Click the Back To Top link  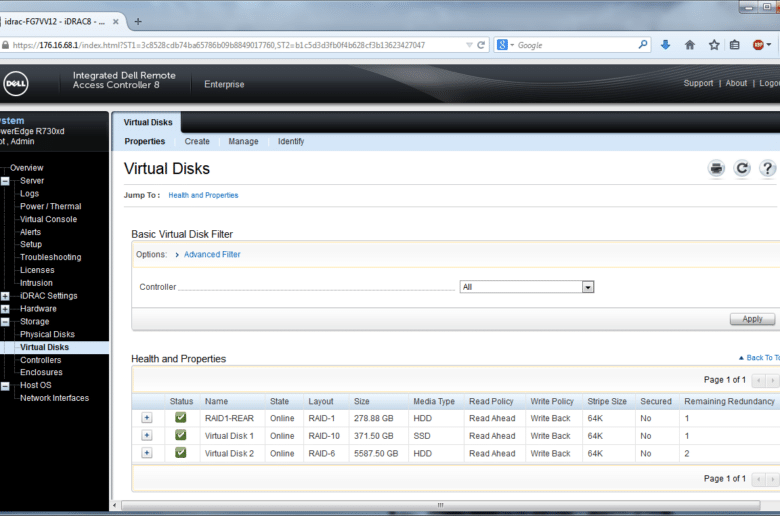(x=760, y=358)
